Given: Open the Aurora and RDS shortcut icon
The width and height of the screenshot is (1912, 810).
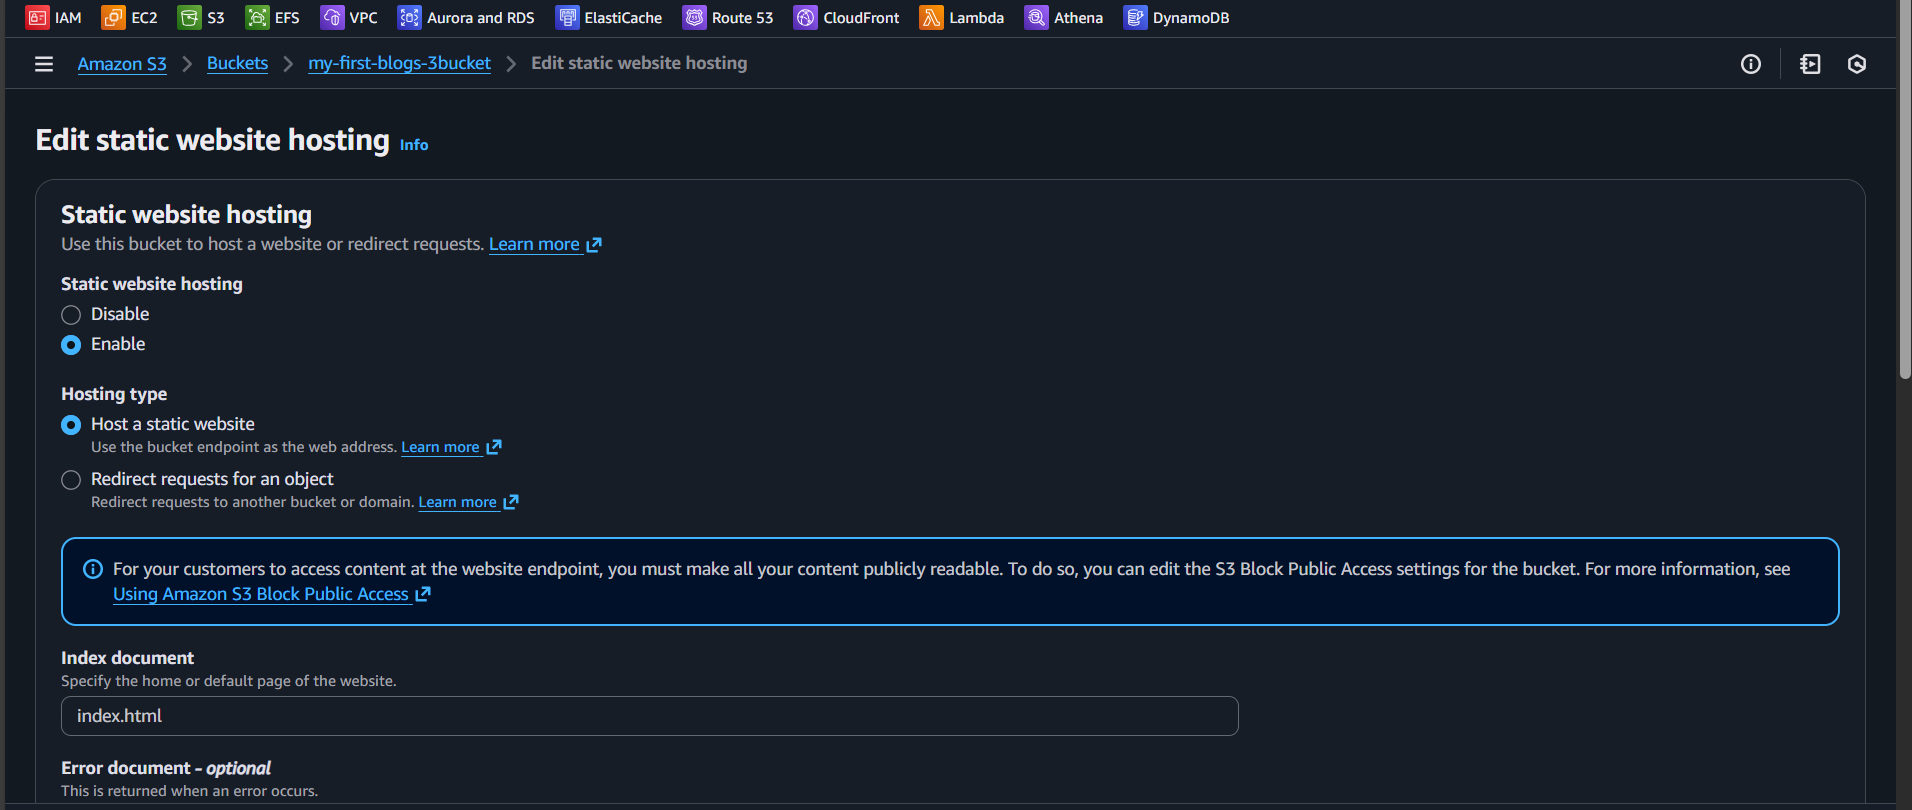Looking at the screenshot, I should click(409, 18).
